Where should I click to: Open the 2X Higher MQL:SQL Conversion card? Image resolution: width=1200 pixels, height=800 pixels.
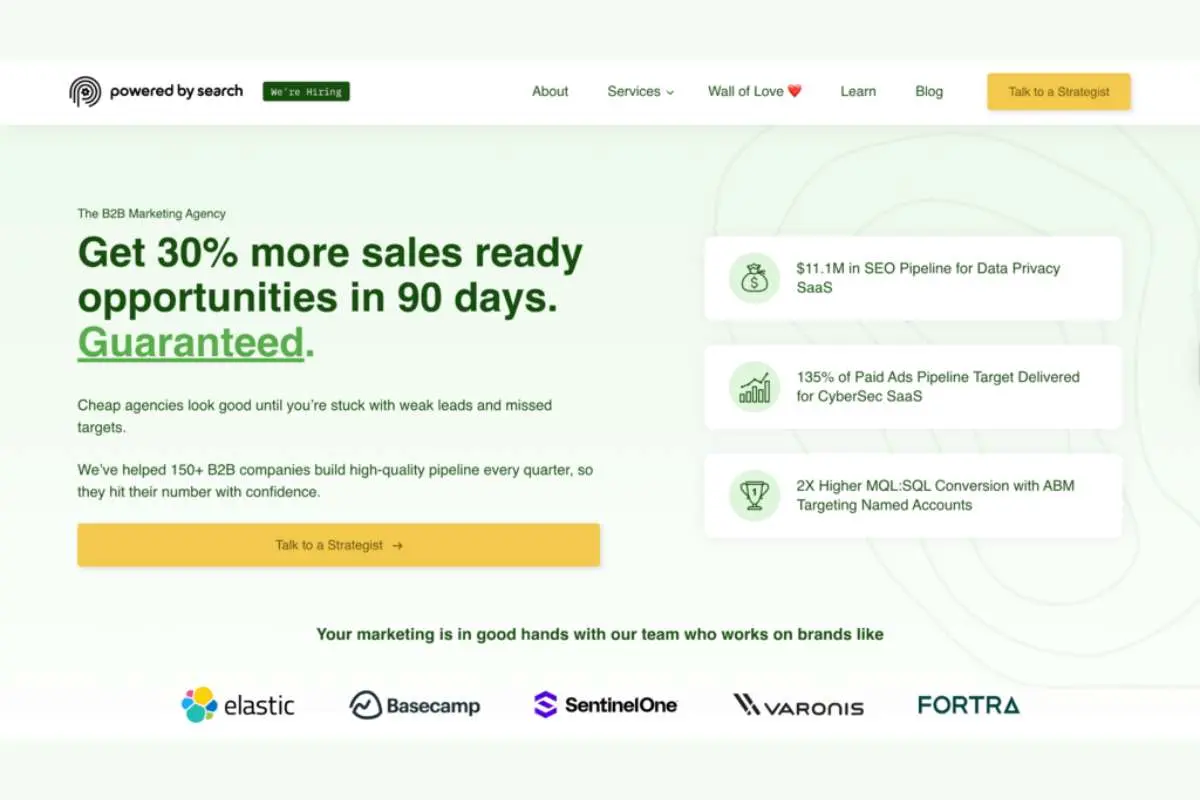(913, 496)
